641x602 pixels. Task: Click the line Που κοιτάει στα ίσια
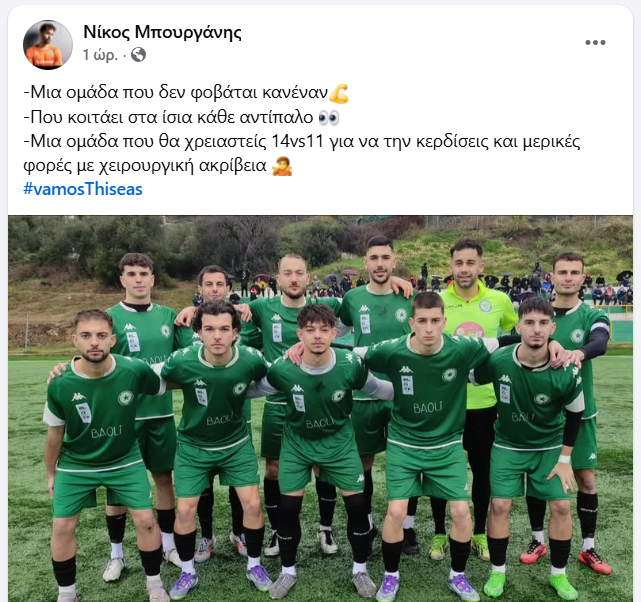point(168,118)
